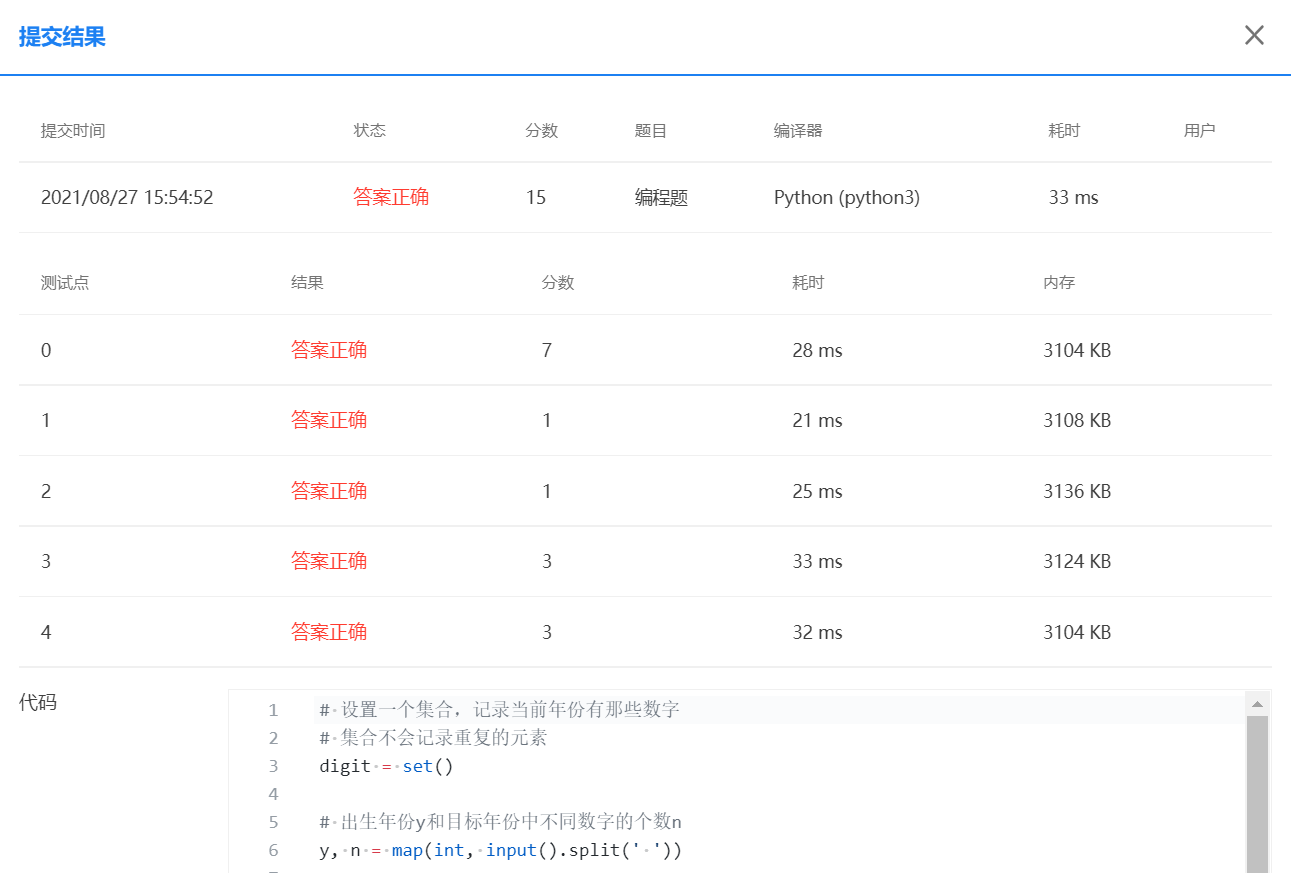Viewport: 1291px width, 873px height.
Task: Click the code scrollbar up arrow
Action: tap(1257, 704)
